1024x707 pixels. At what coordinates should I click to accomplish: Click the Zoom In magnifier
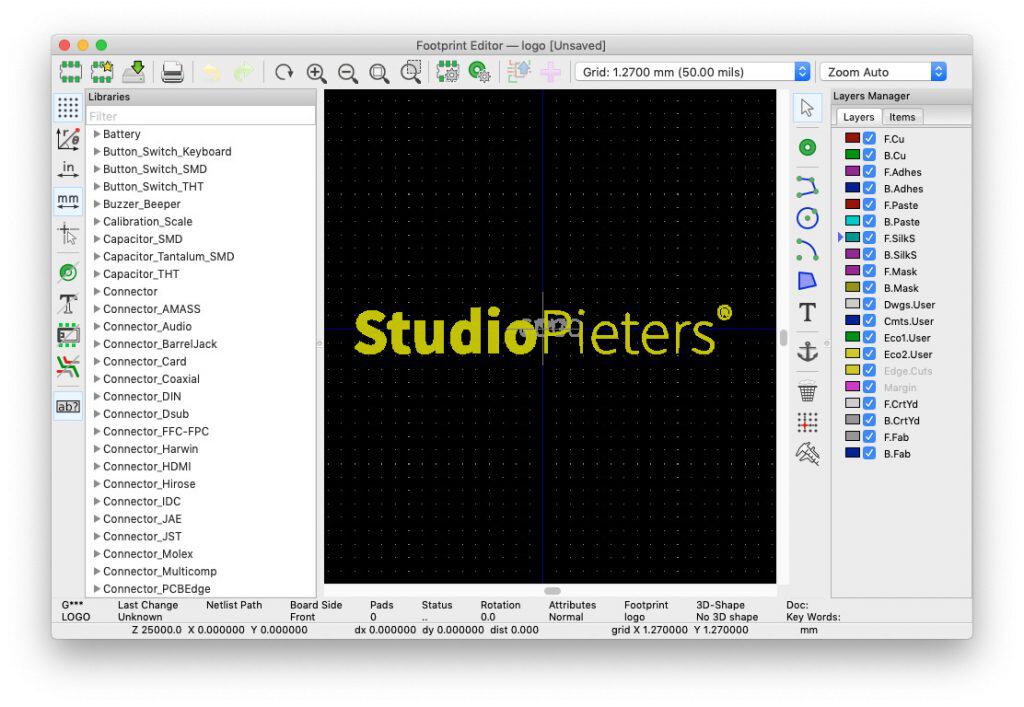[x=317, y=72]
